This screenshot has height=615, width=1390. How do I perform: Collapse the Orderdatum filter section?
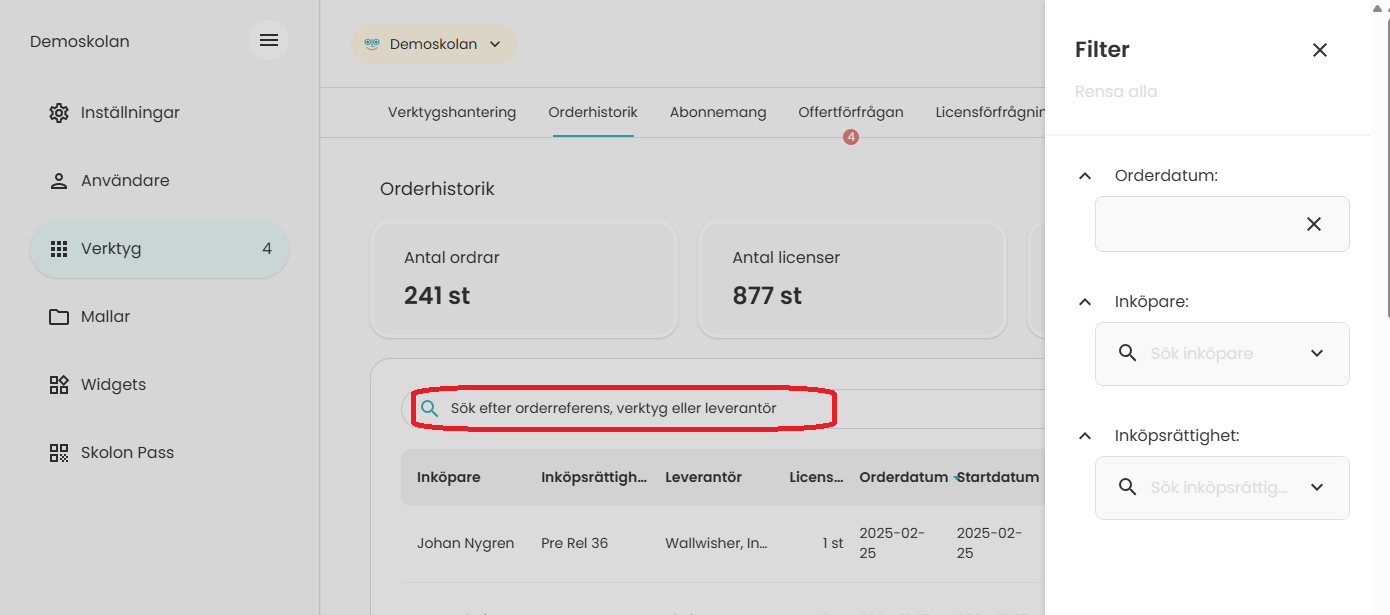click(x=1085, y=176)
